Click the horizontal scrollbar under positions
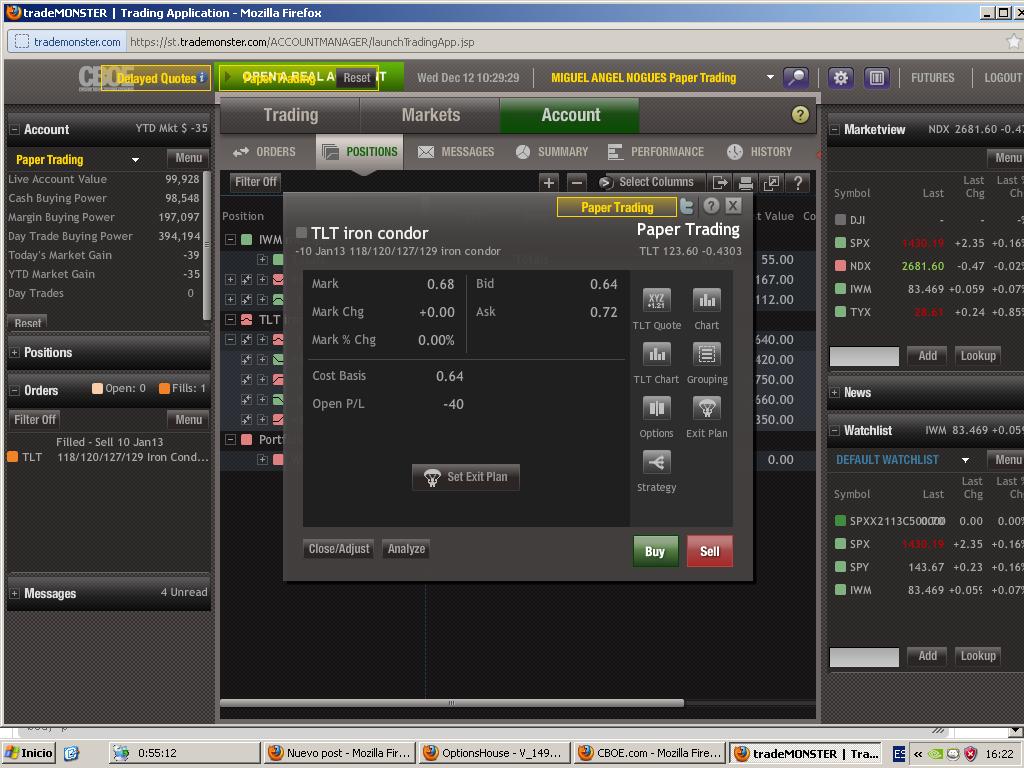The width and height of the screenshot is (1024, 768). (x=452, y=703)
